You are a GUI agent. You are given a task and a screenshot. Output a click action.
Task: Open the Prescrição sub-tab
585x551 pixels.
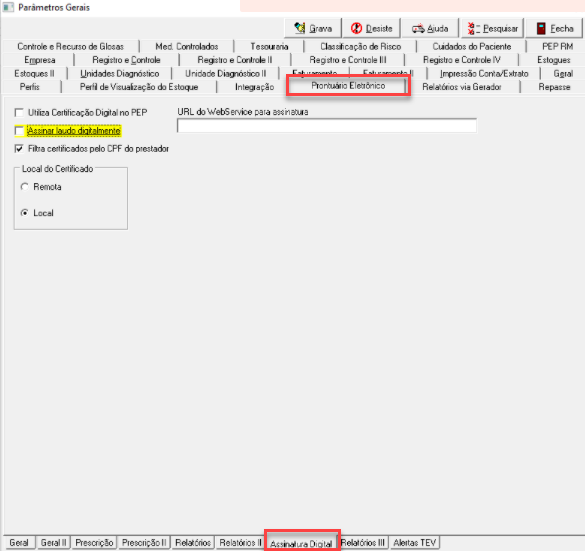click(94, 542)
